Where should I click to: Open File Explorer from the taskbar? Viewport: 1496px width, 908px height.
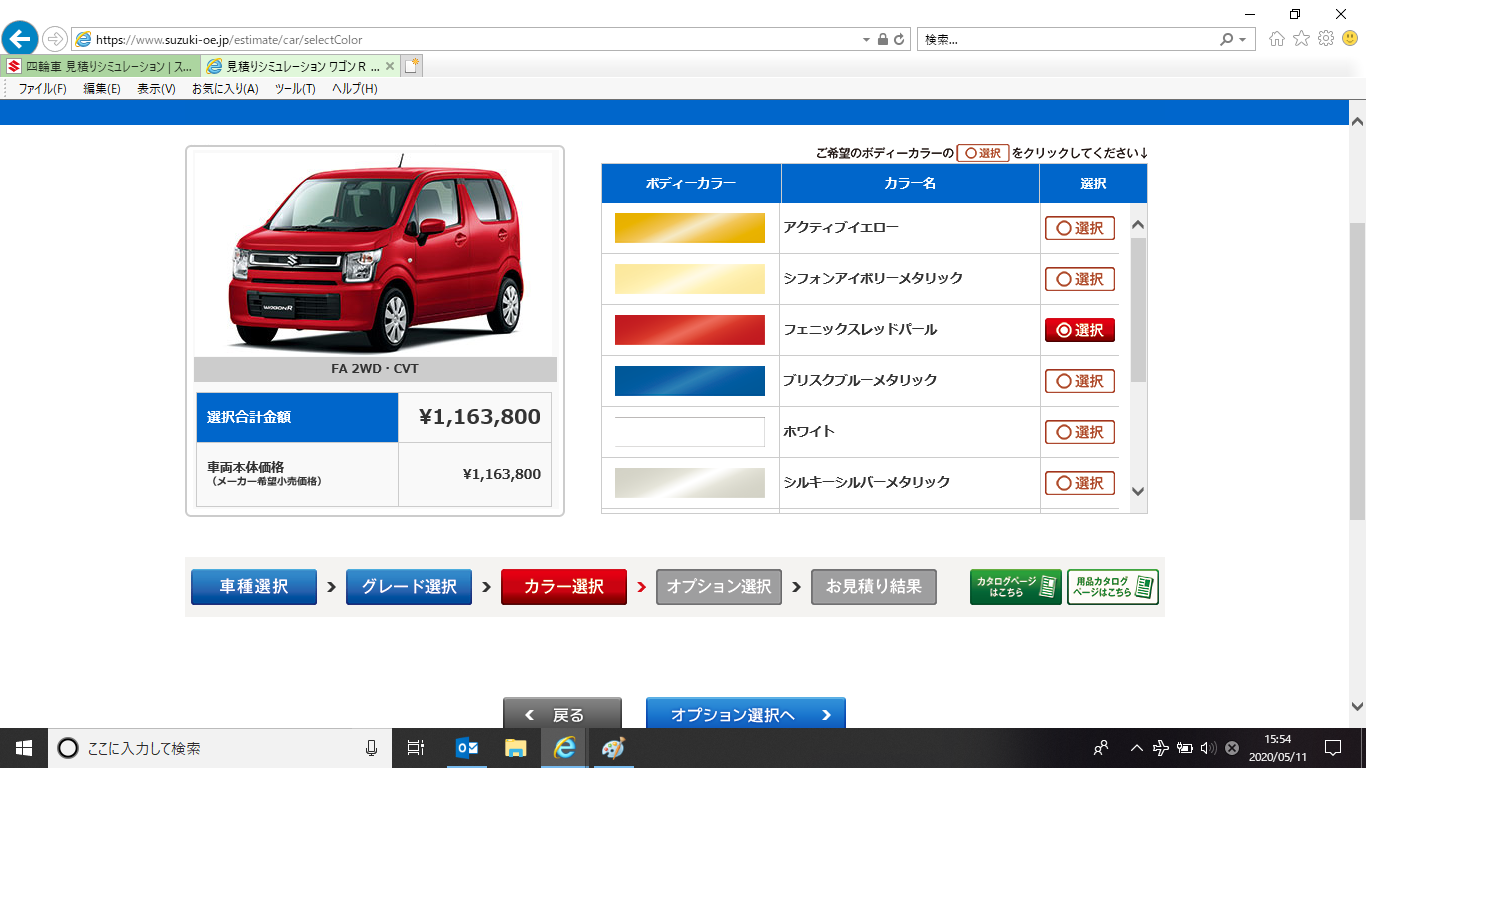point(515,748)
